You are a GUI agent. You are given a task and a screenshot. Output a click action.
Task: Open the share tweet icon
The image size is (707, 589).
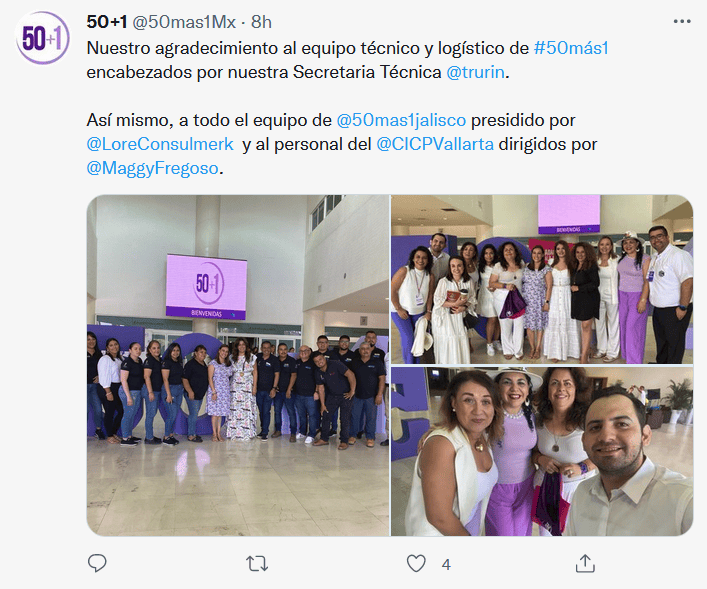click(585, 563)
